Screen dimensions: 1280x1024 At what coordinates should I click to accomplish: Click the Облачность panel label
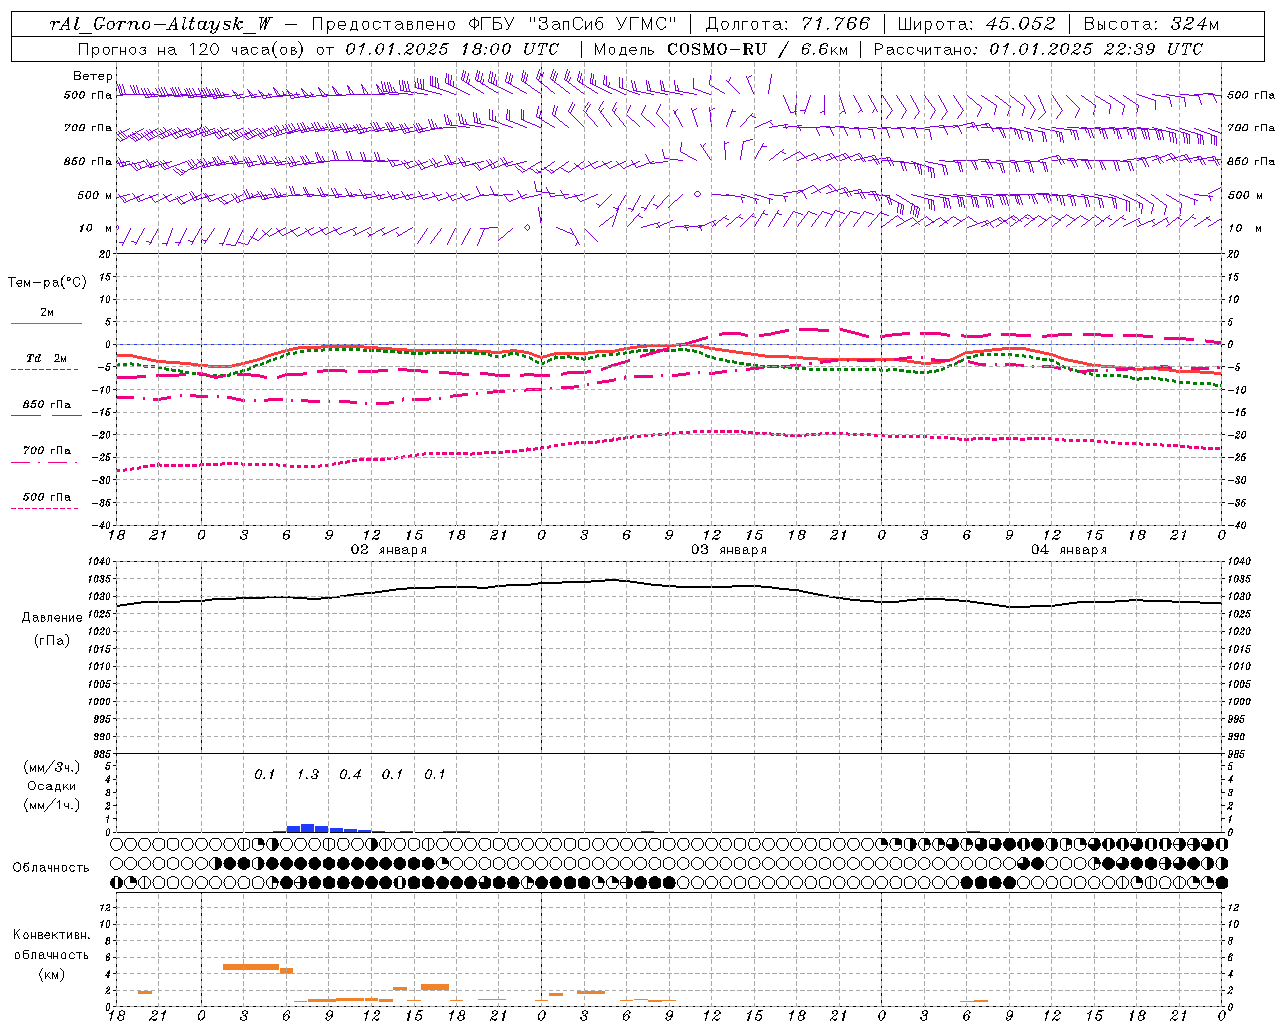(x=51, y=868)
